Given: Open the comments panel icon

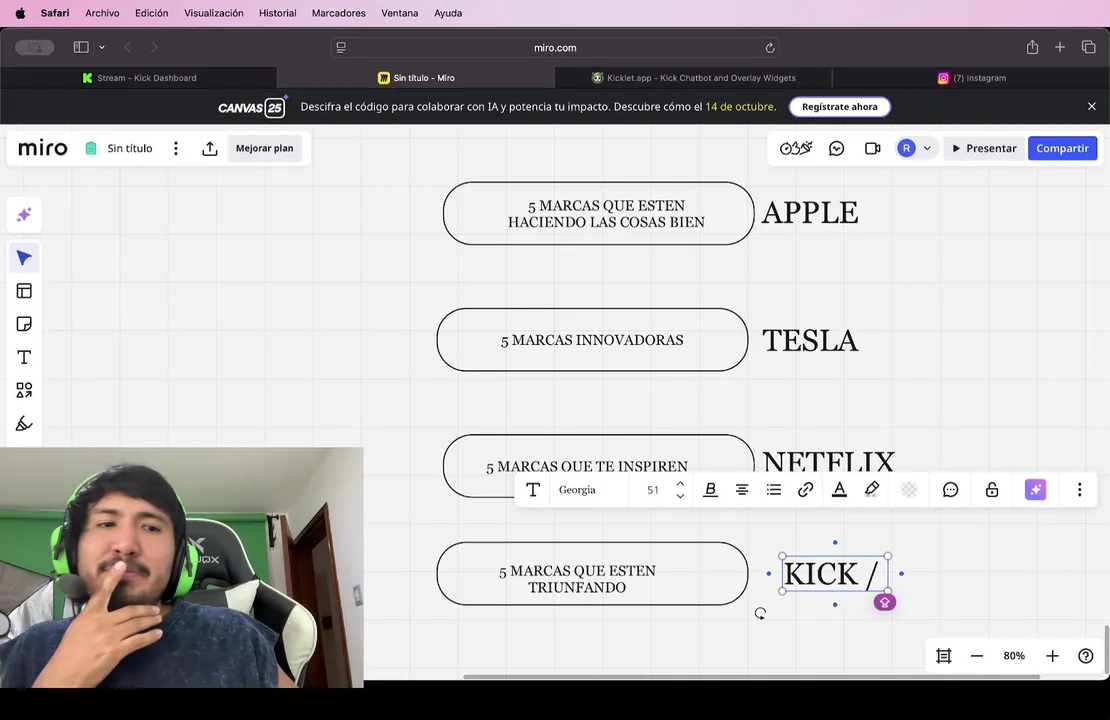Looking at the screenshot, I should coord(837,148).
